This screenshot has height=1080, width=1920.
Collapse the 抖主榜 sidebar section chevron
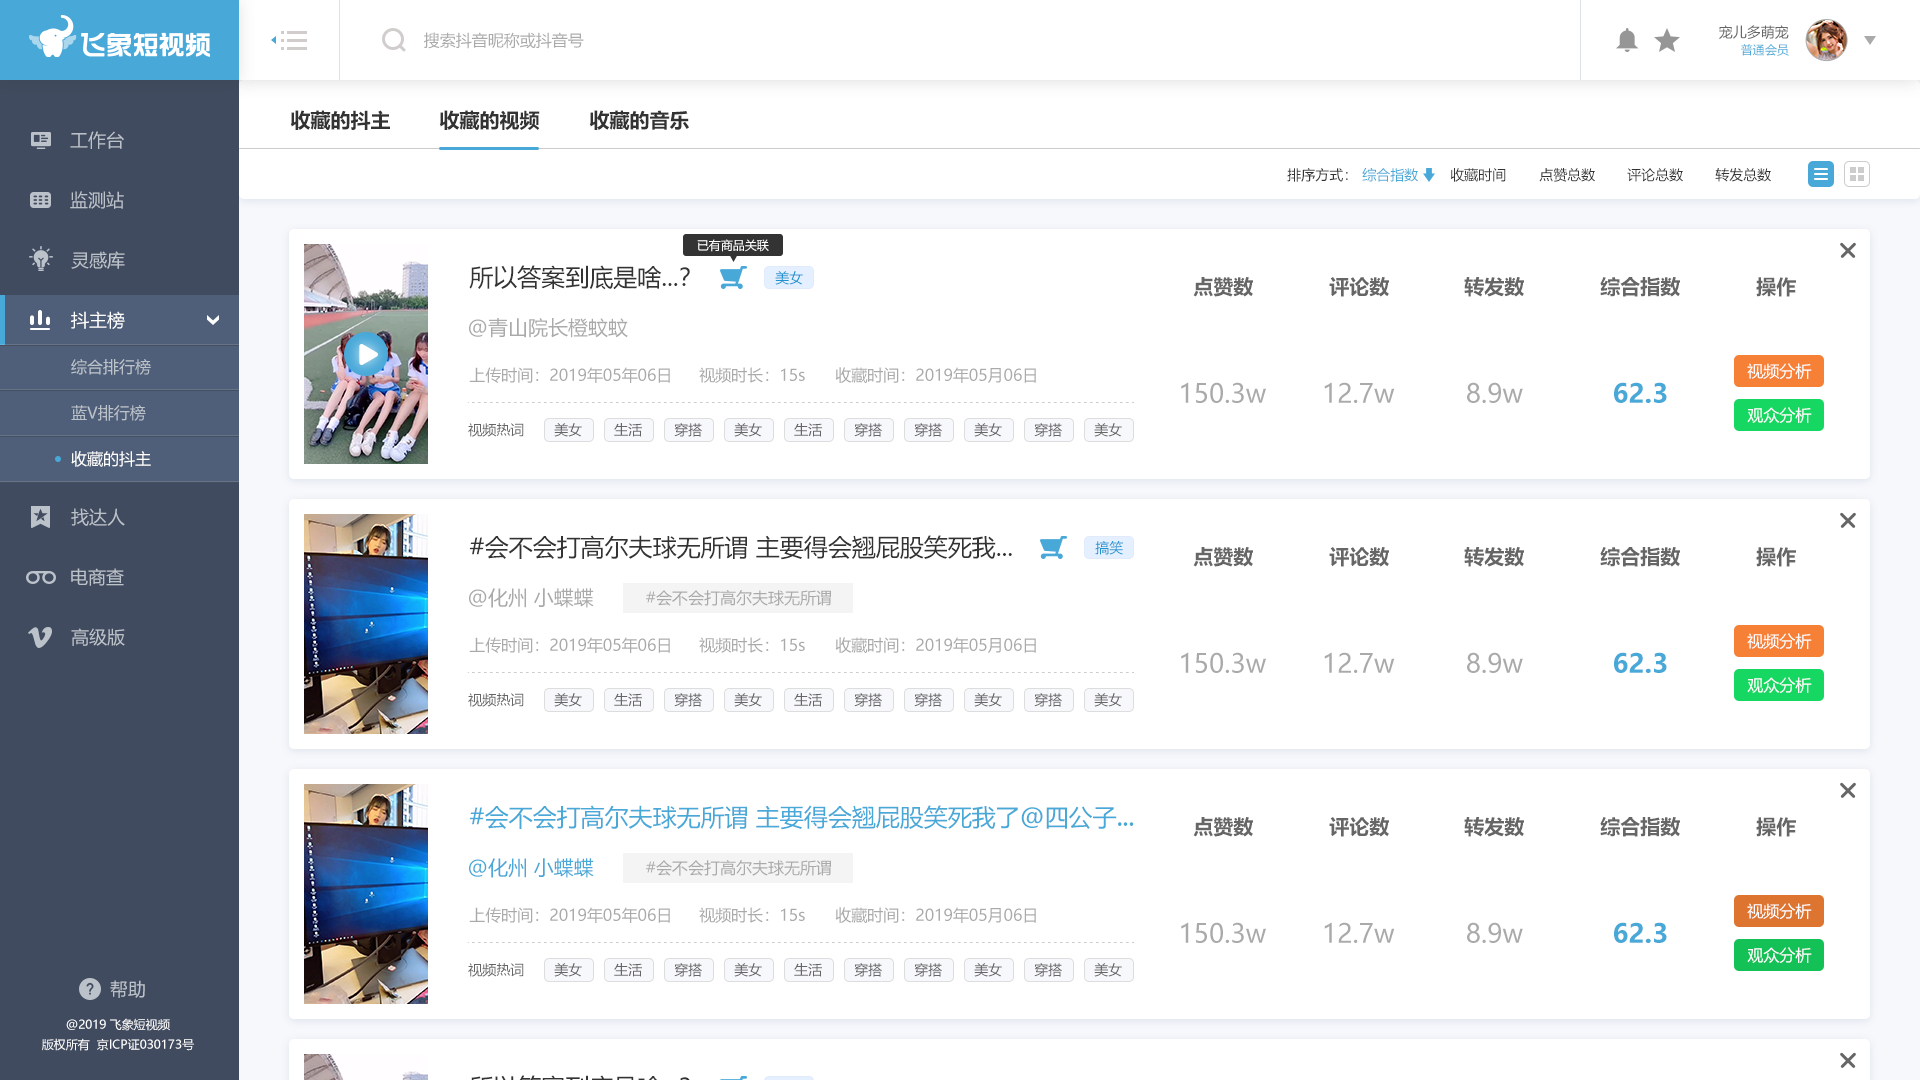(x=212, y=320)
